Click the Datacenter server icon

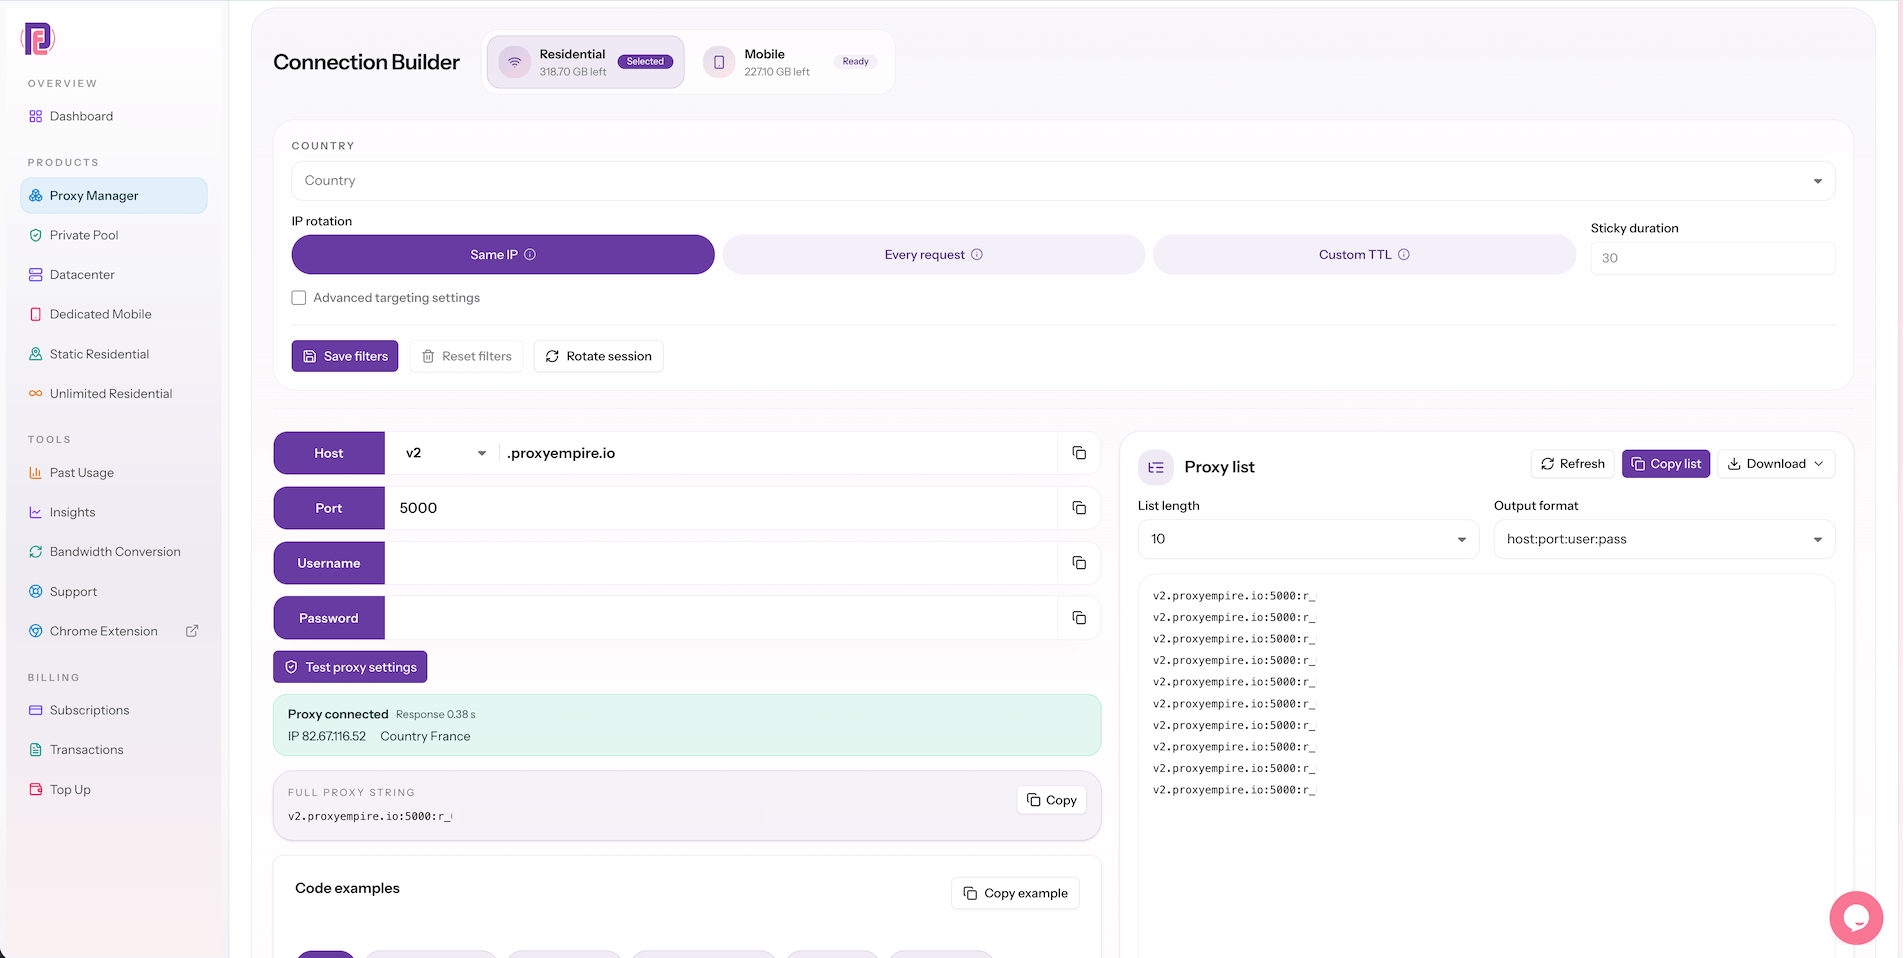coord(36,275)
